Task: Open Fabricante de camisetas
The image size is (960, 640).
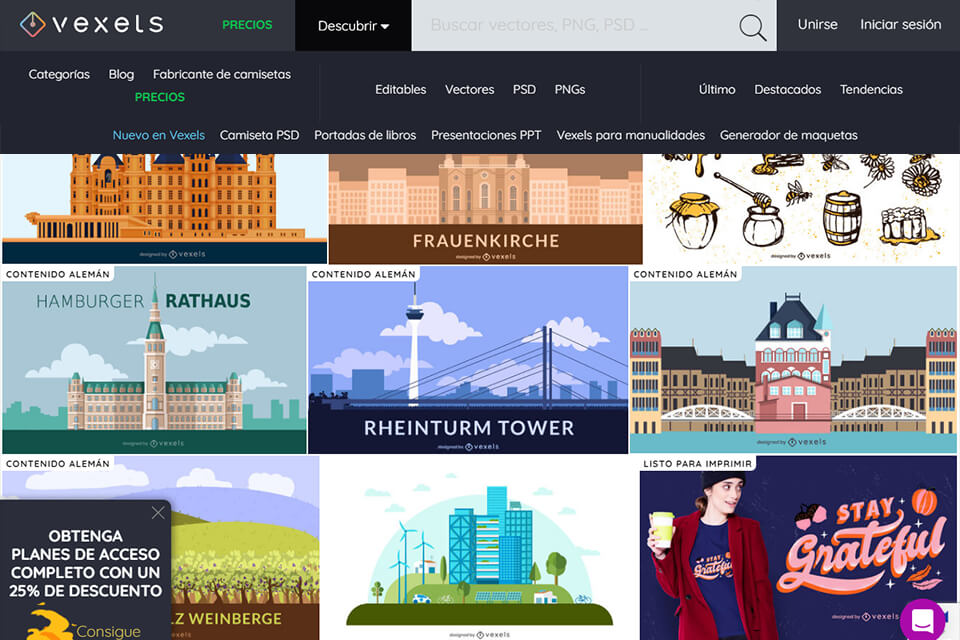Action: (222, 74)
